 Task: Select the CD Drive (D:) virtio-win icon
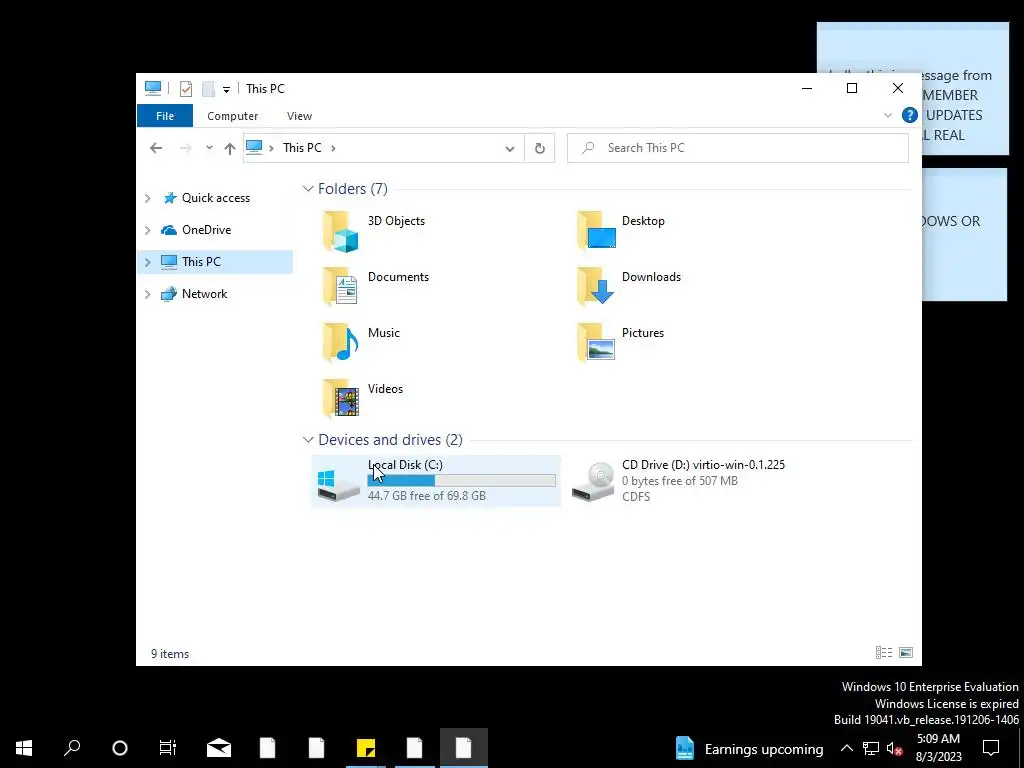(x=593, y=482)
